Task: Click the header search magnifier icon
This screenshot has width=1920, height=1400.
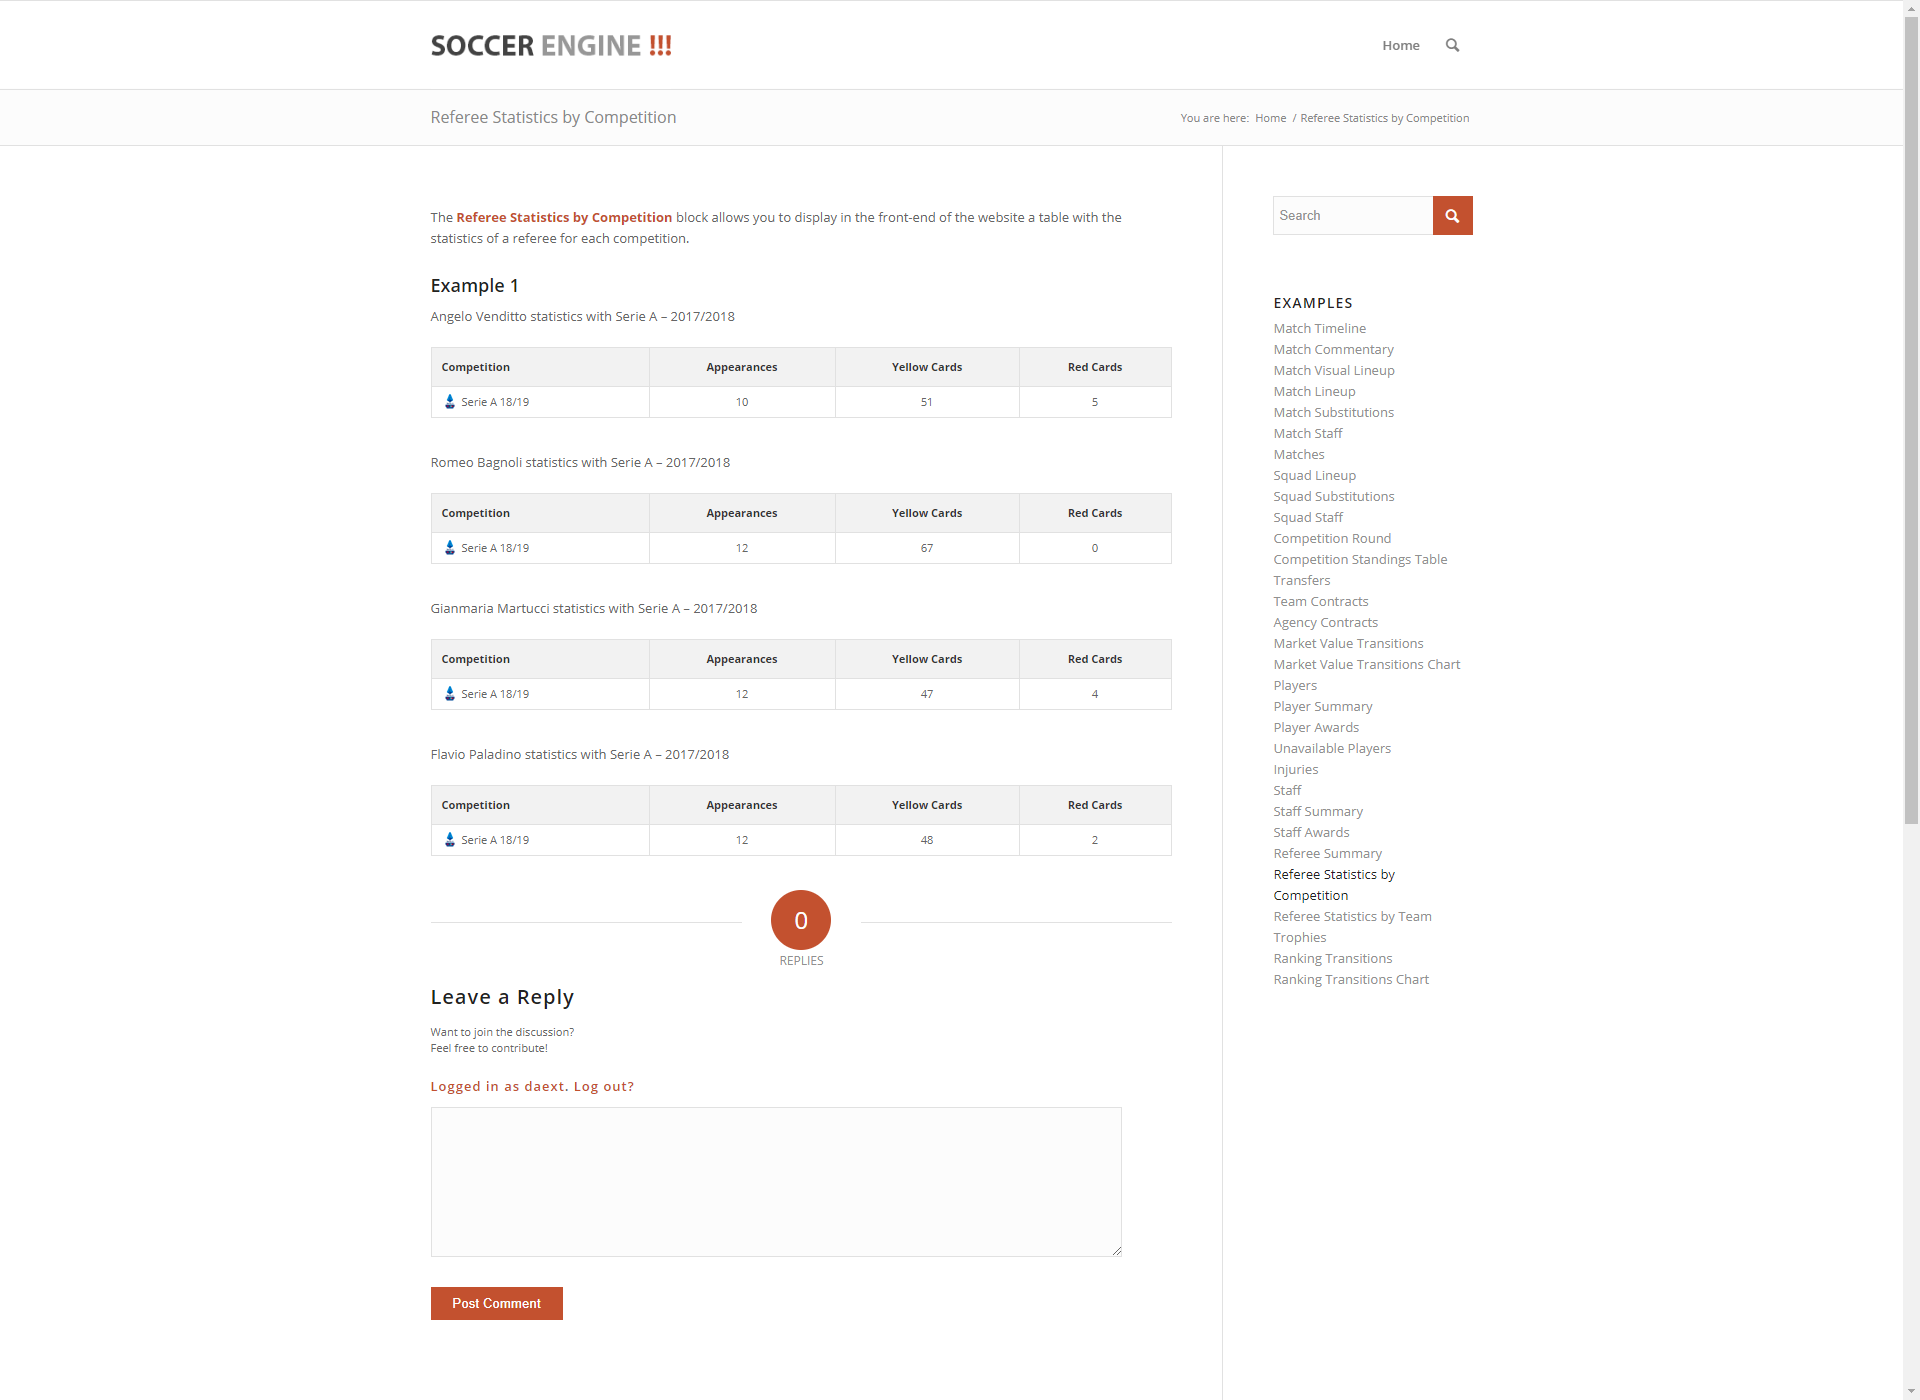Action: click(1452, 45)
